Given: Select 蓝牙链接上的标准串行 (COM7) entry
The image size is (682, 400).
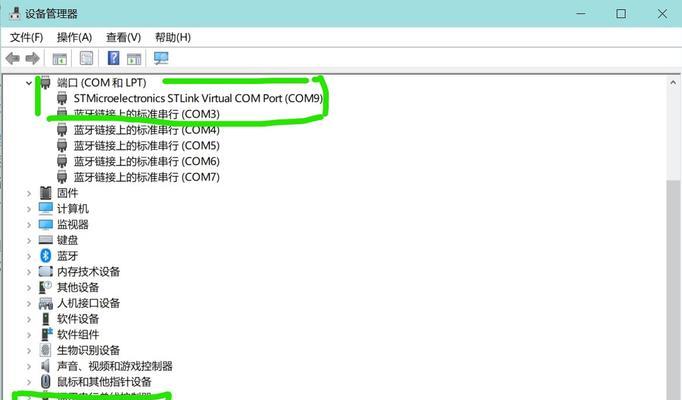Looking at the screenshot, I should coord(147,177).
